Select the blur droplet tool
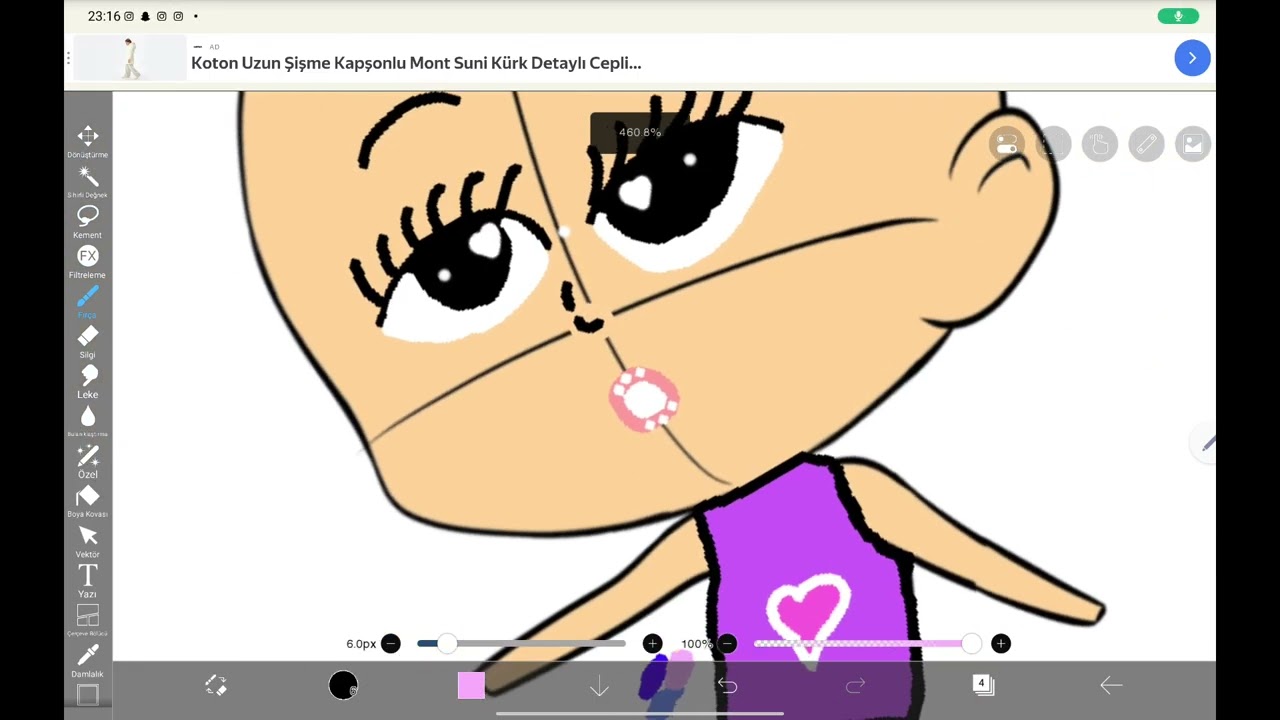The image size is (1280, 720). tap(88, 421)
